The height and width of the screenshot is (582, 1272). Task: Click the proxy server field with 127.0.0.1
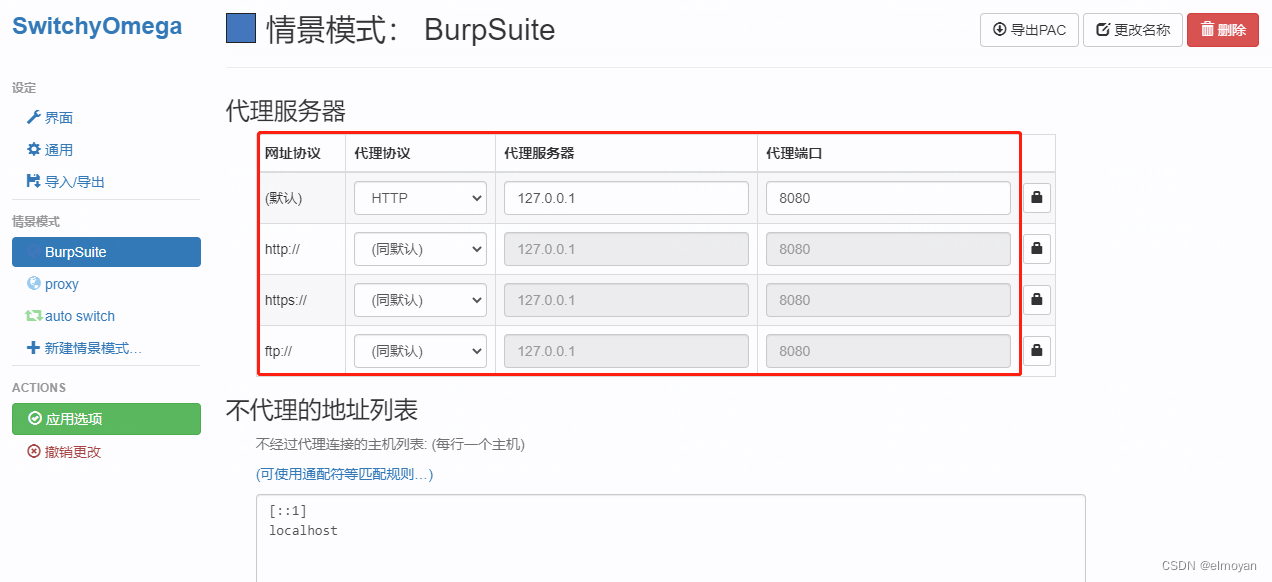click(x=626, y=198)
